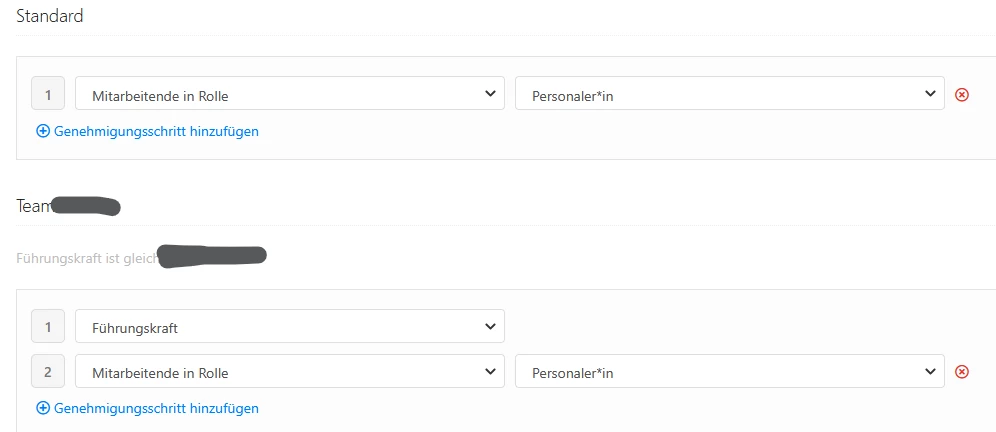
Task: Open Team step 2 "Mitarbeitende in Rolle" dropdown
Action: [x=289, y=372]
